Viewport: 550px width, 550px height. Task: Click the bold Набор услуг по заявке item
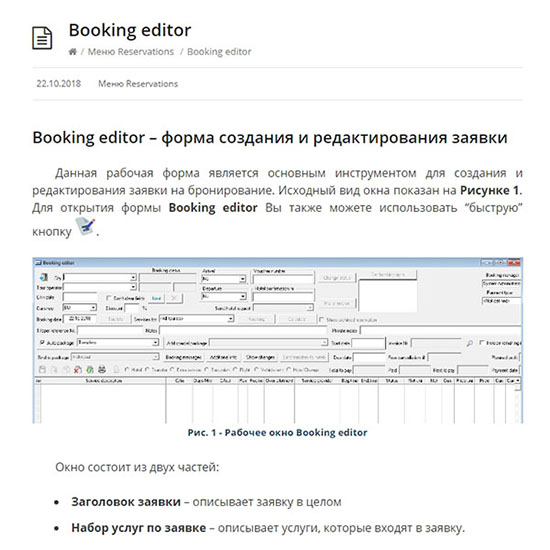pos(139,528)
